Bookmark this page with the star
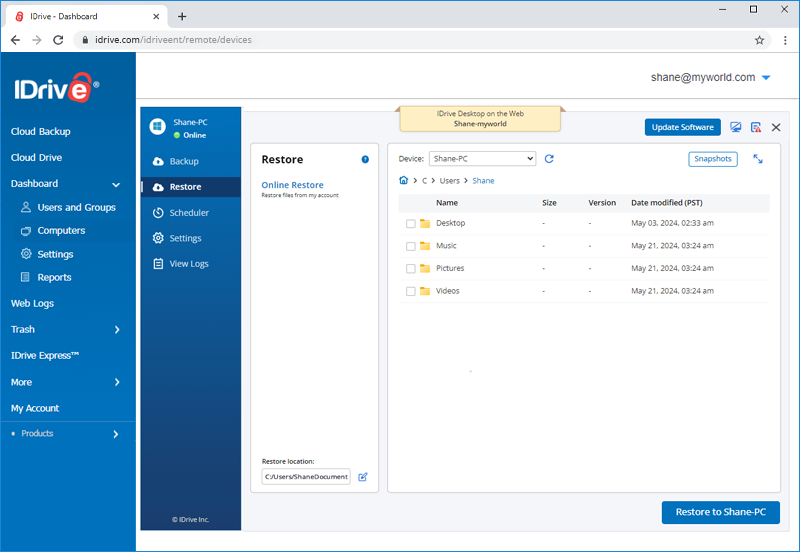 pos(760,40)
